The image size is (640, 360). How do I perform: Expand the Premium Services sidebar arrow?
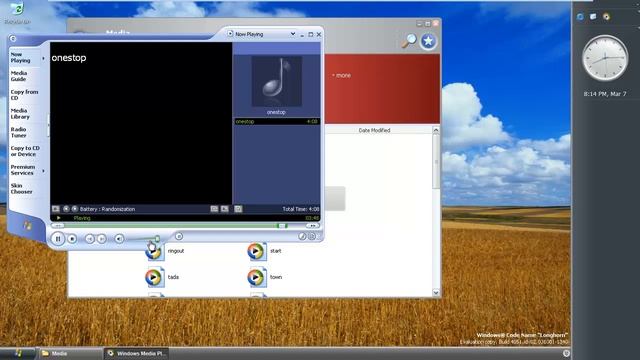[x=43, y=171]
